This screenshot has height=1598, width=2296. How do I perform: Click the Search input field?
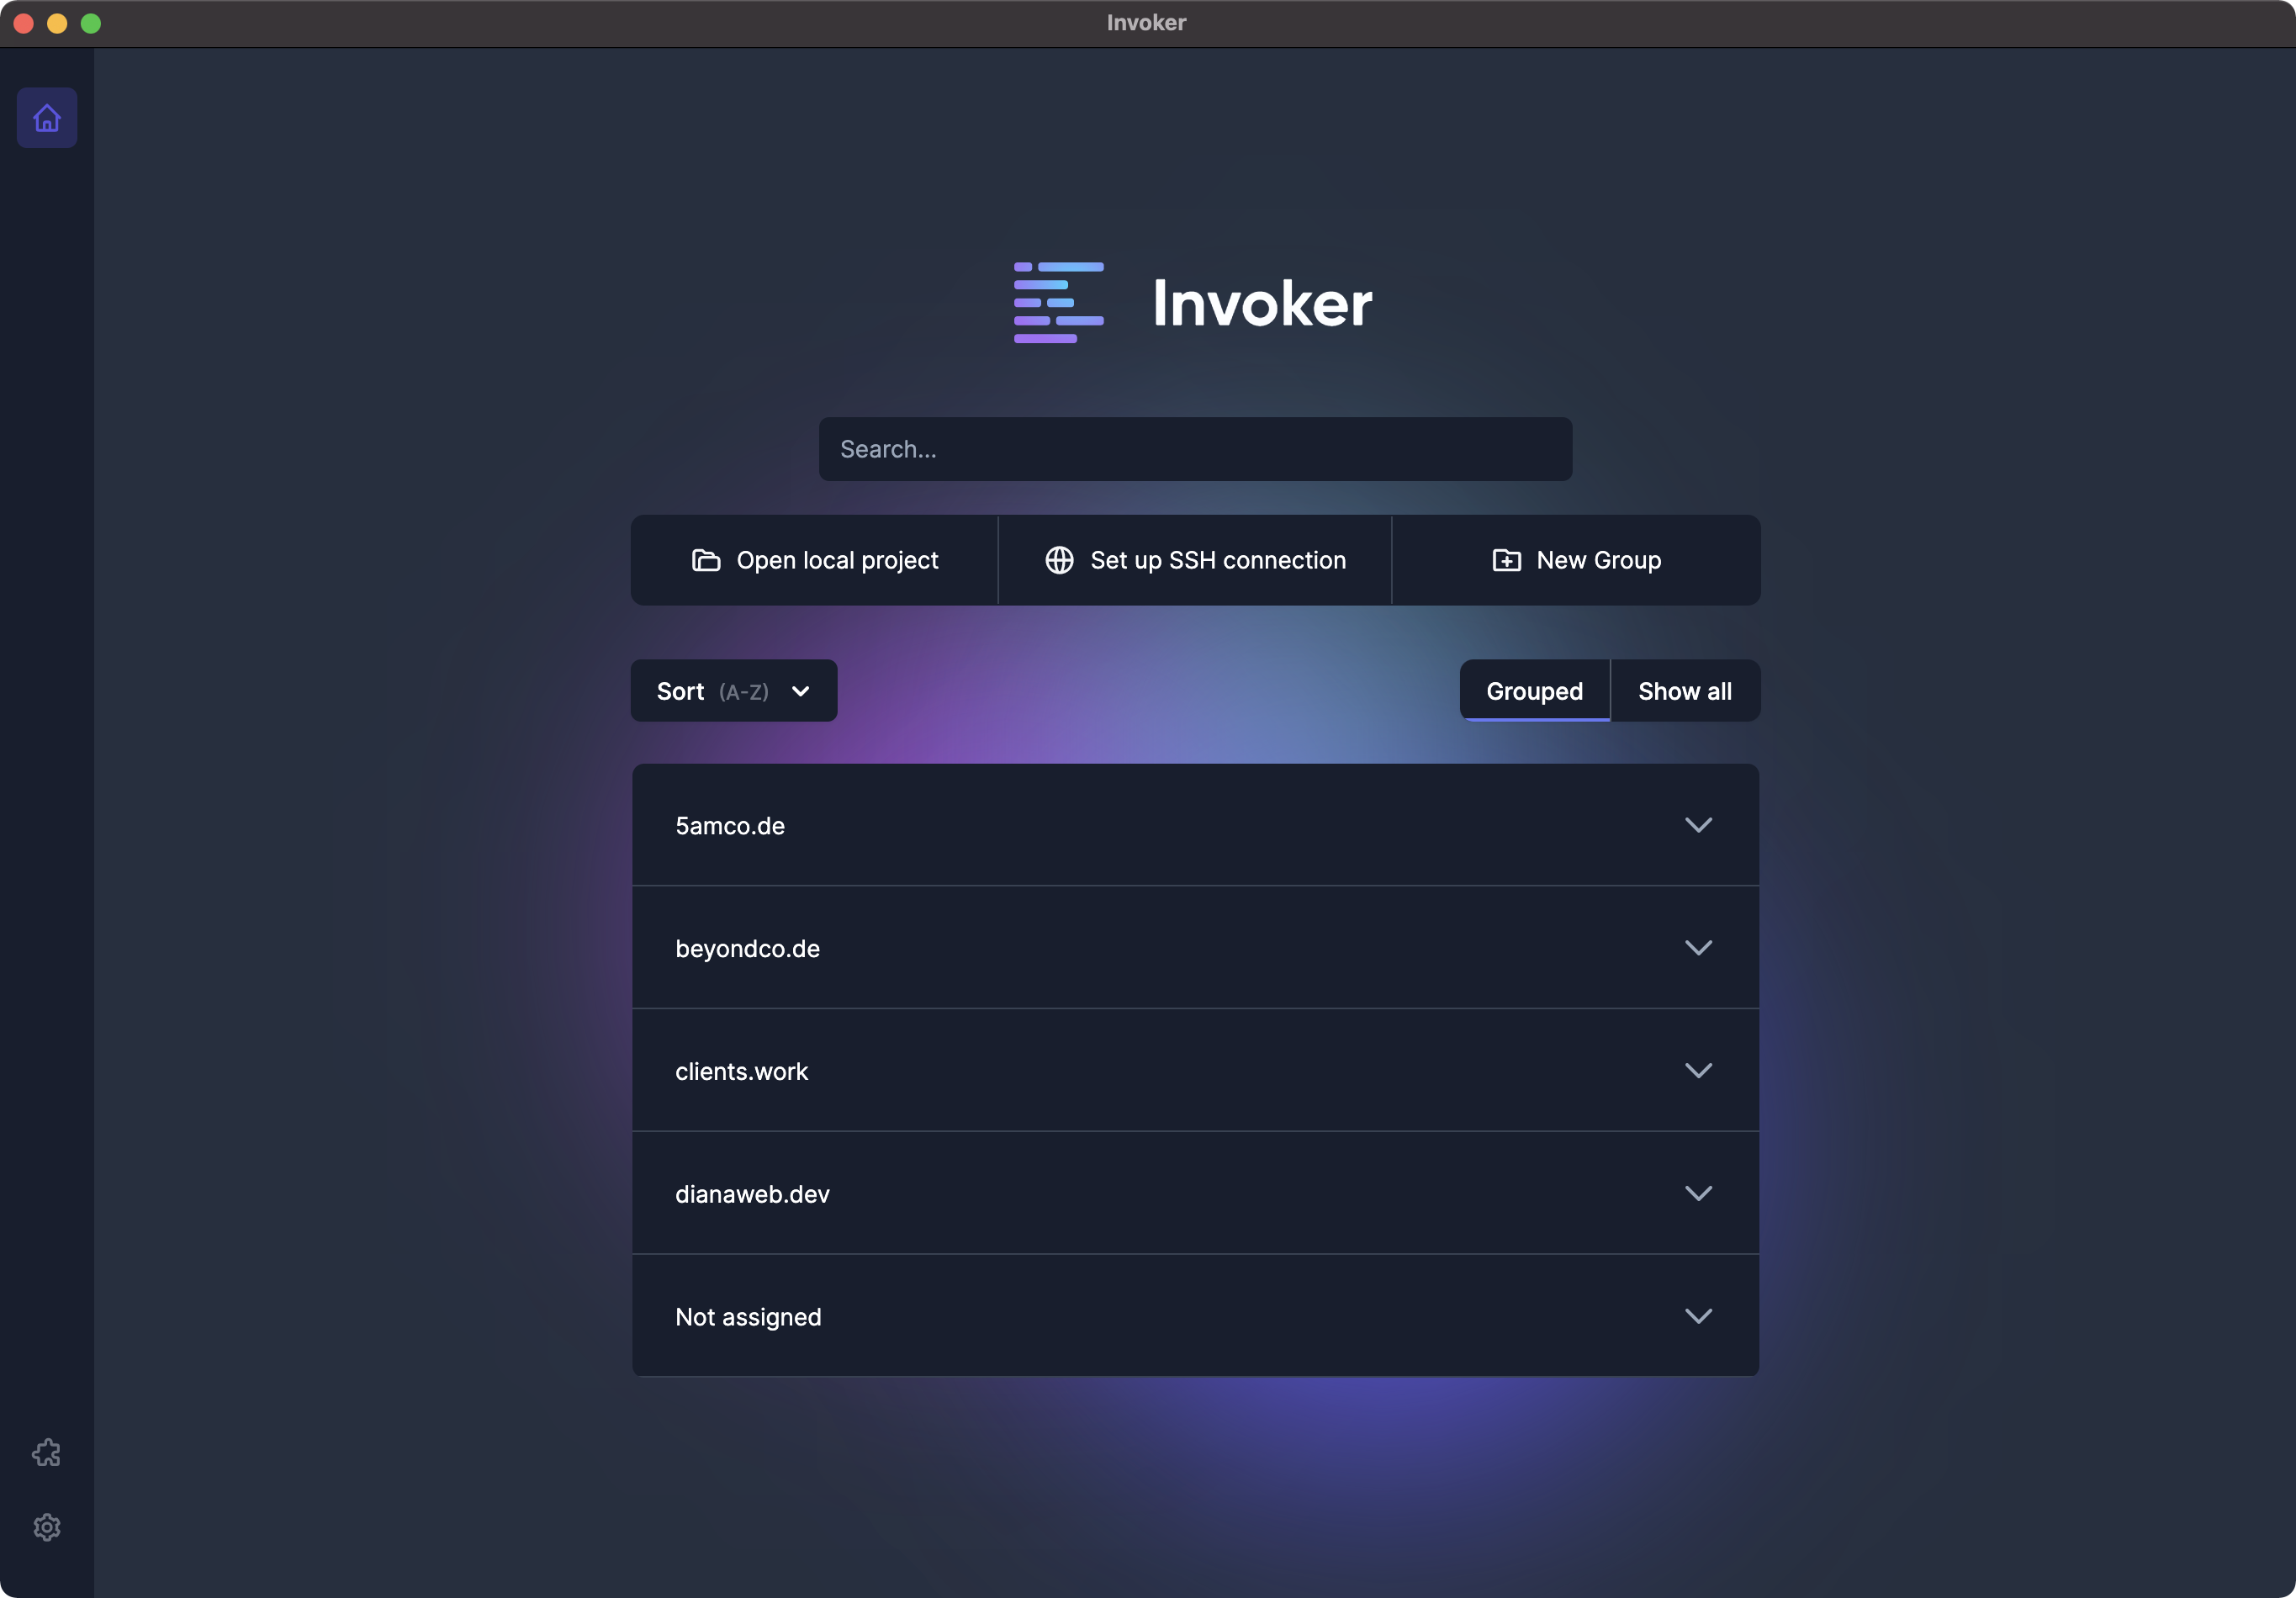click(1195, 448)
